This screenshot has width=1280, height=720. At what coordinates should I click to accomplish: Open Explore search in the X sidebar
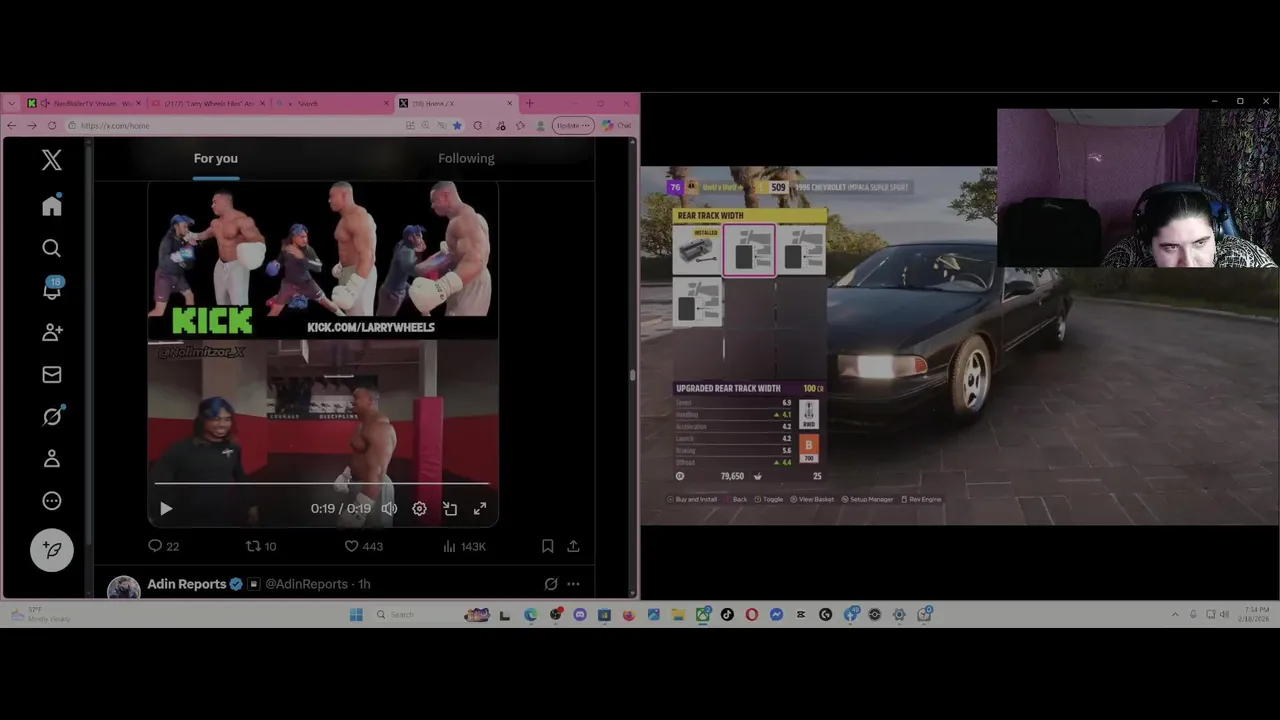[52, 248]
